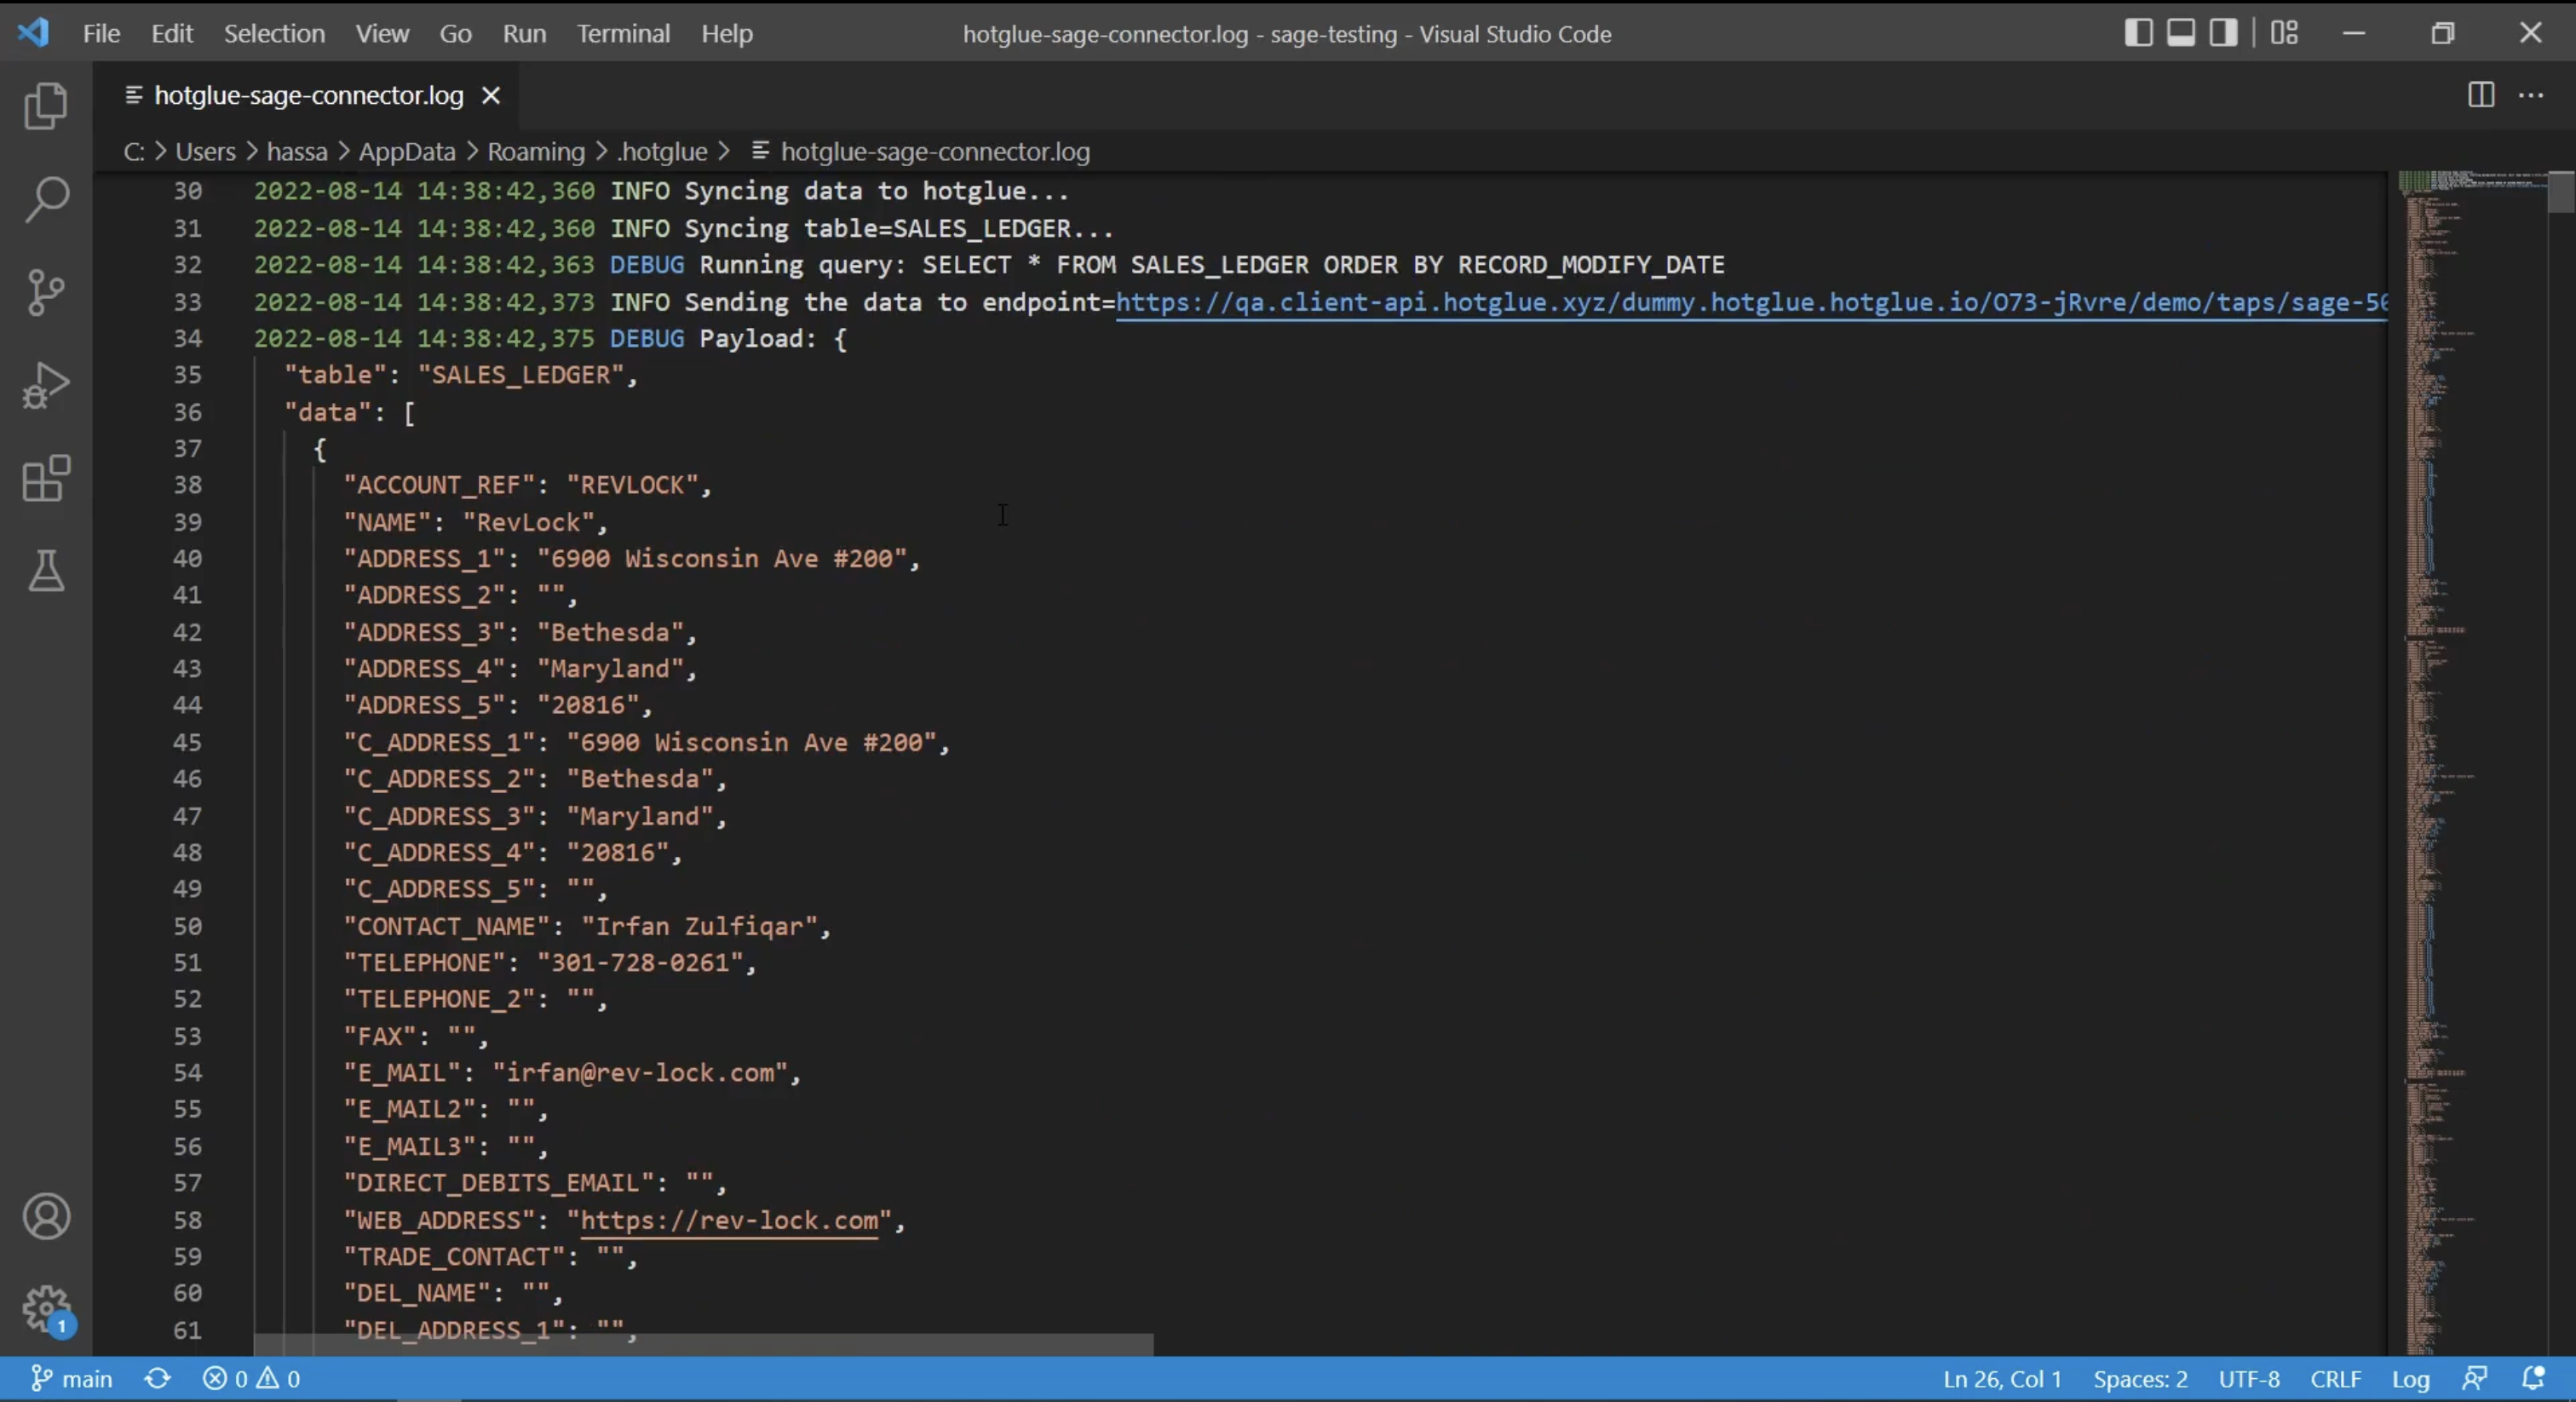Click the Synchronize Changes status icon
This screenshot has height=1402, width=2576.
tap(157, 1379)
